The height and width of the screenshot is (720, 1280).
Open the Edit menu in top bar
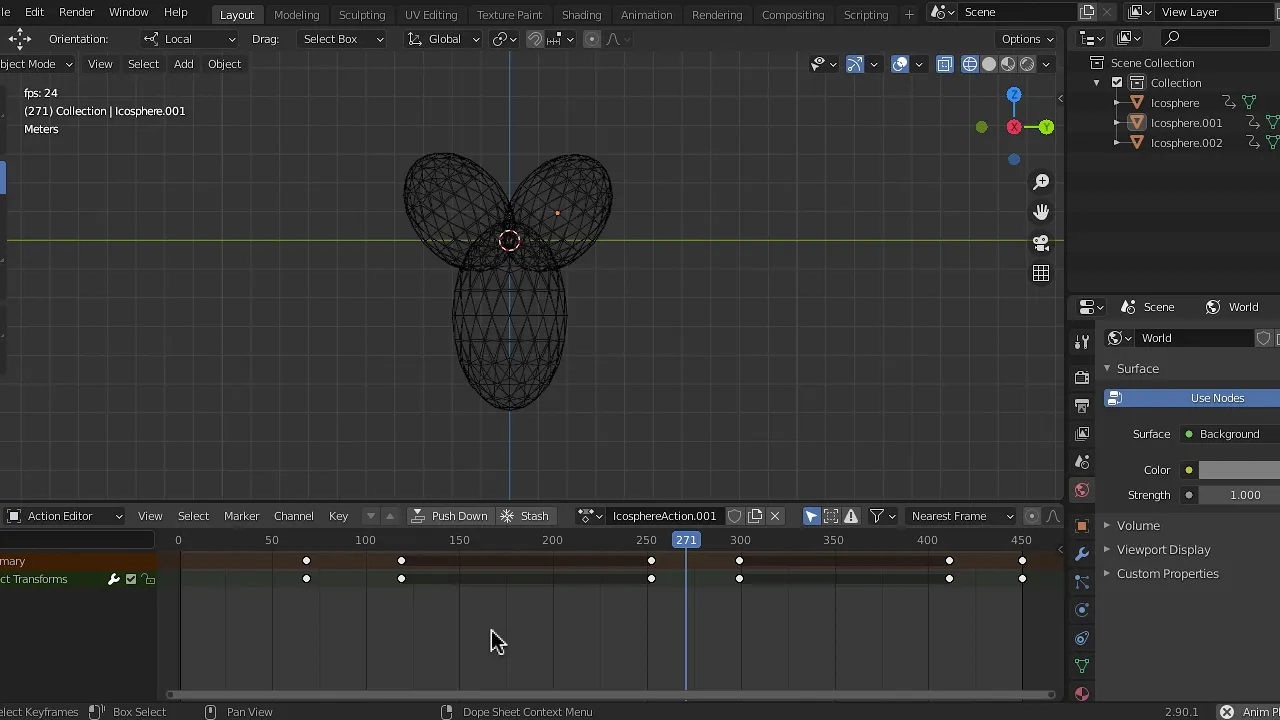coord(34,12)
